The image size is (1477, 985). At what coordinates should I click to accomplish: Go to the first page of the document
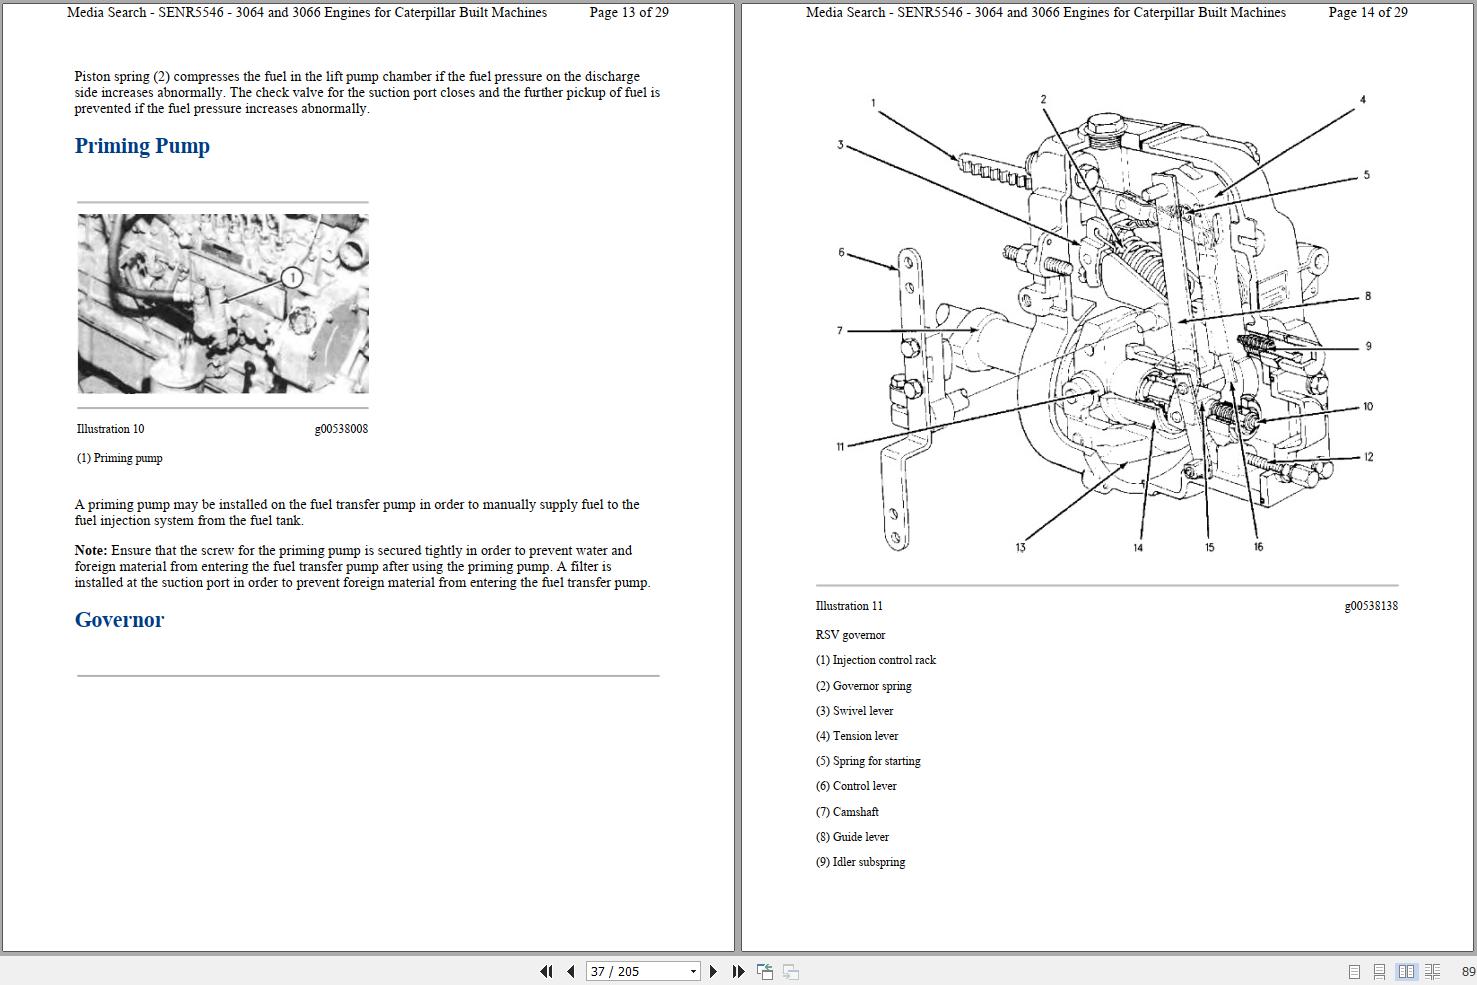tap(546, 971)
